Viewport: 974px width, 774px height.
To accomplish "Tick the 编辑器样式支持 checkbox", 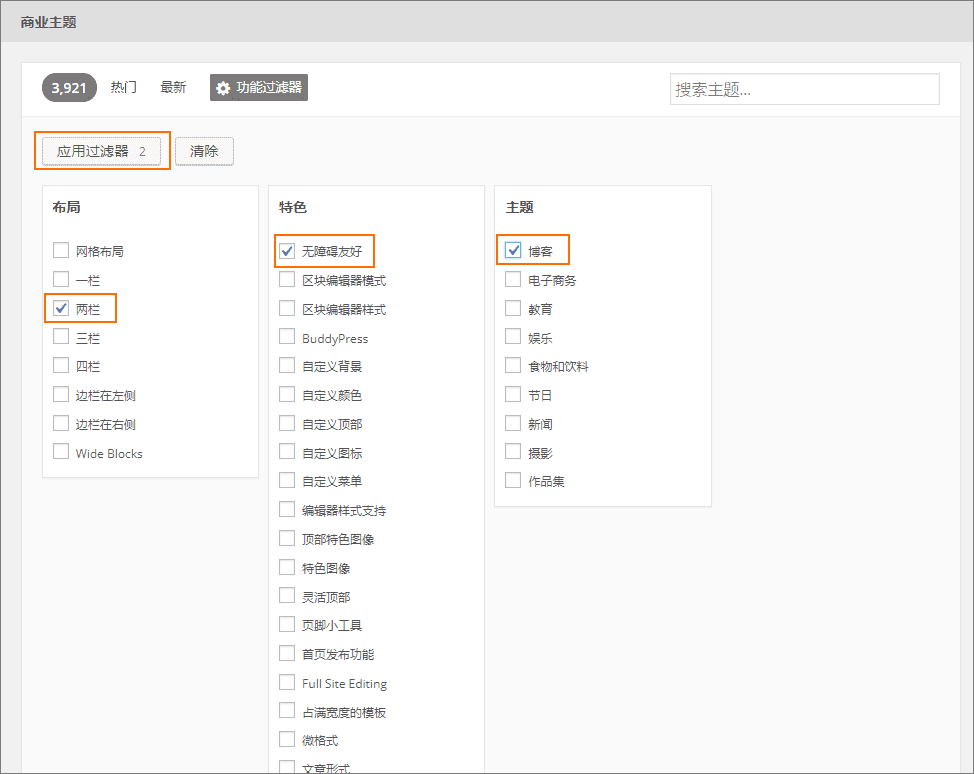I will tap(287, 509).
